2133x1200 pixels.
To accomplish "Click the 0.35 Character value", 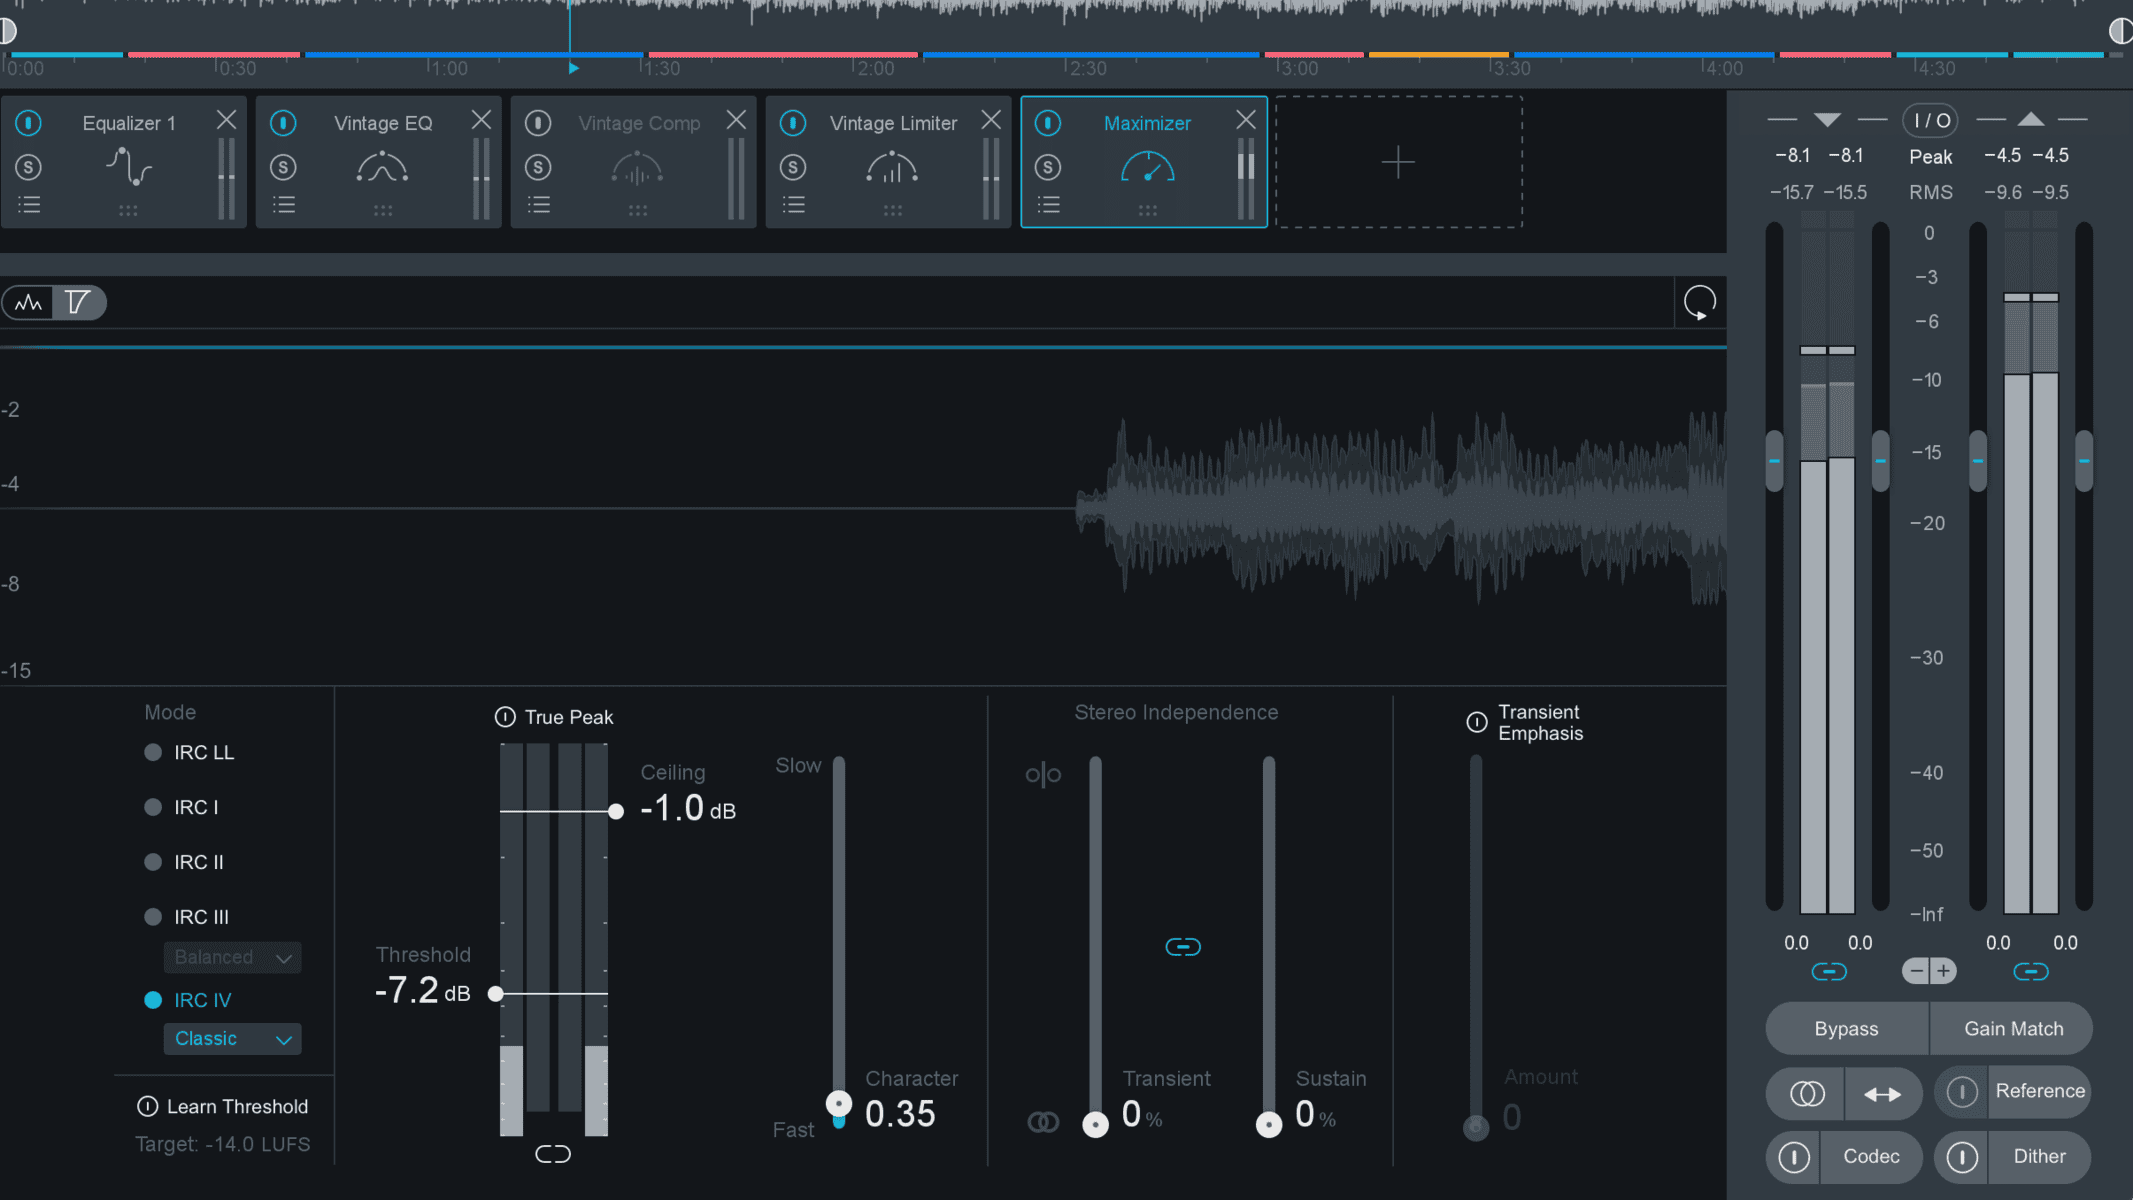I will pos(900,1114).
